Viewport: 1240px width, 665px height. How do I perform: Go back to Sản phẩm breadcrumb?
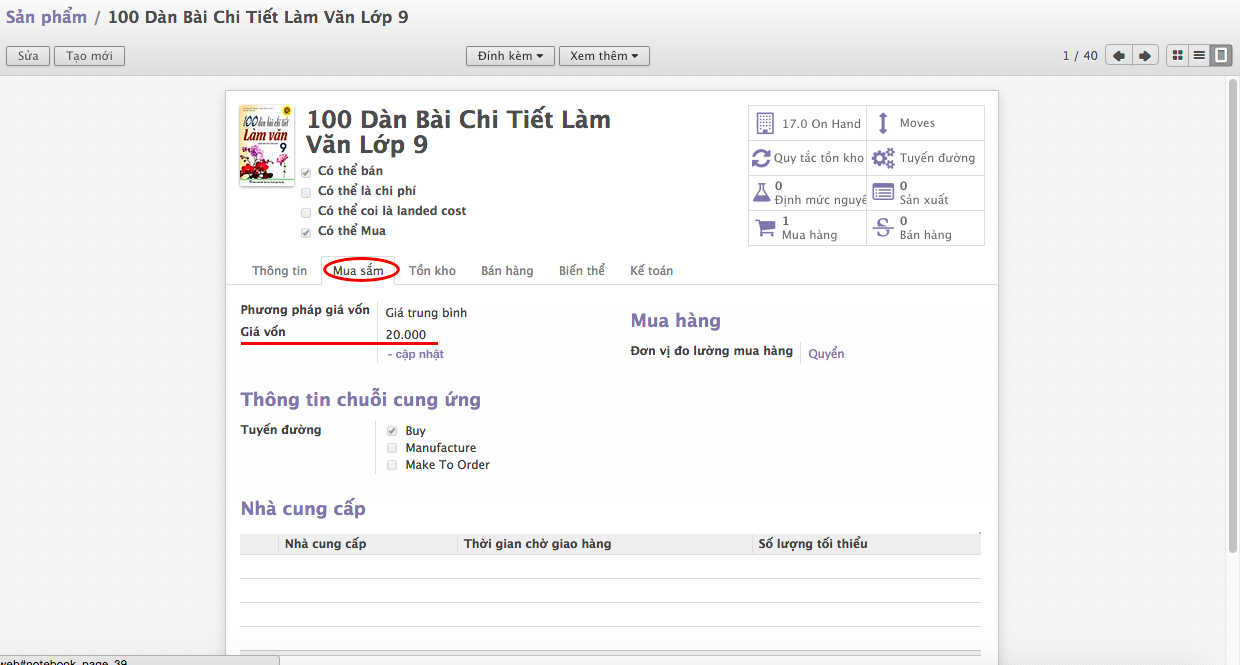point(46,17)
